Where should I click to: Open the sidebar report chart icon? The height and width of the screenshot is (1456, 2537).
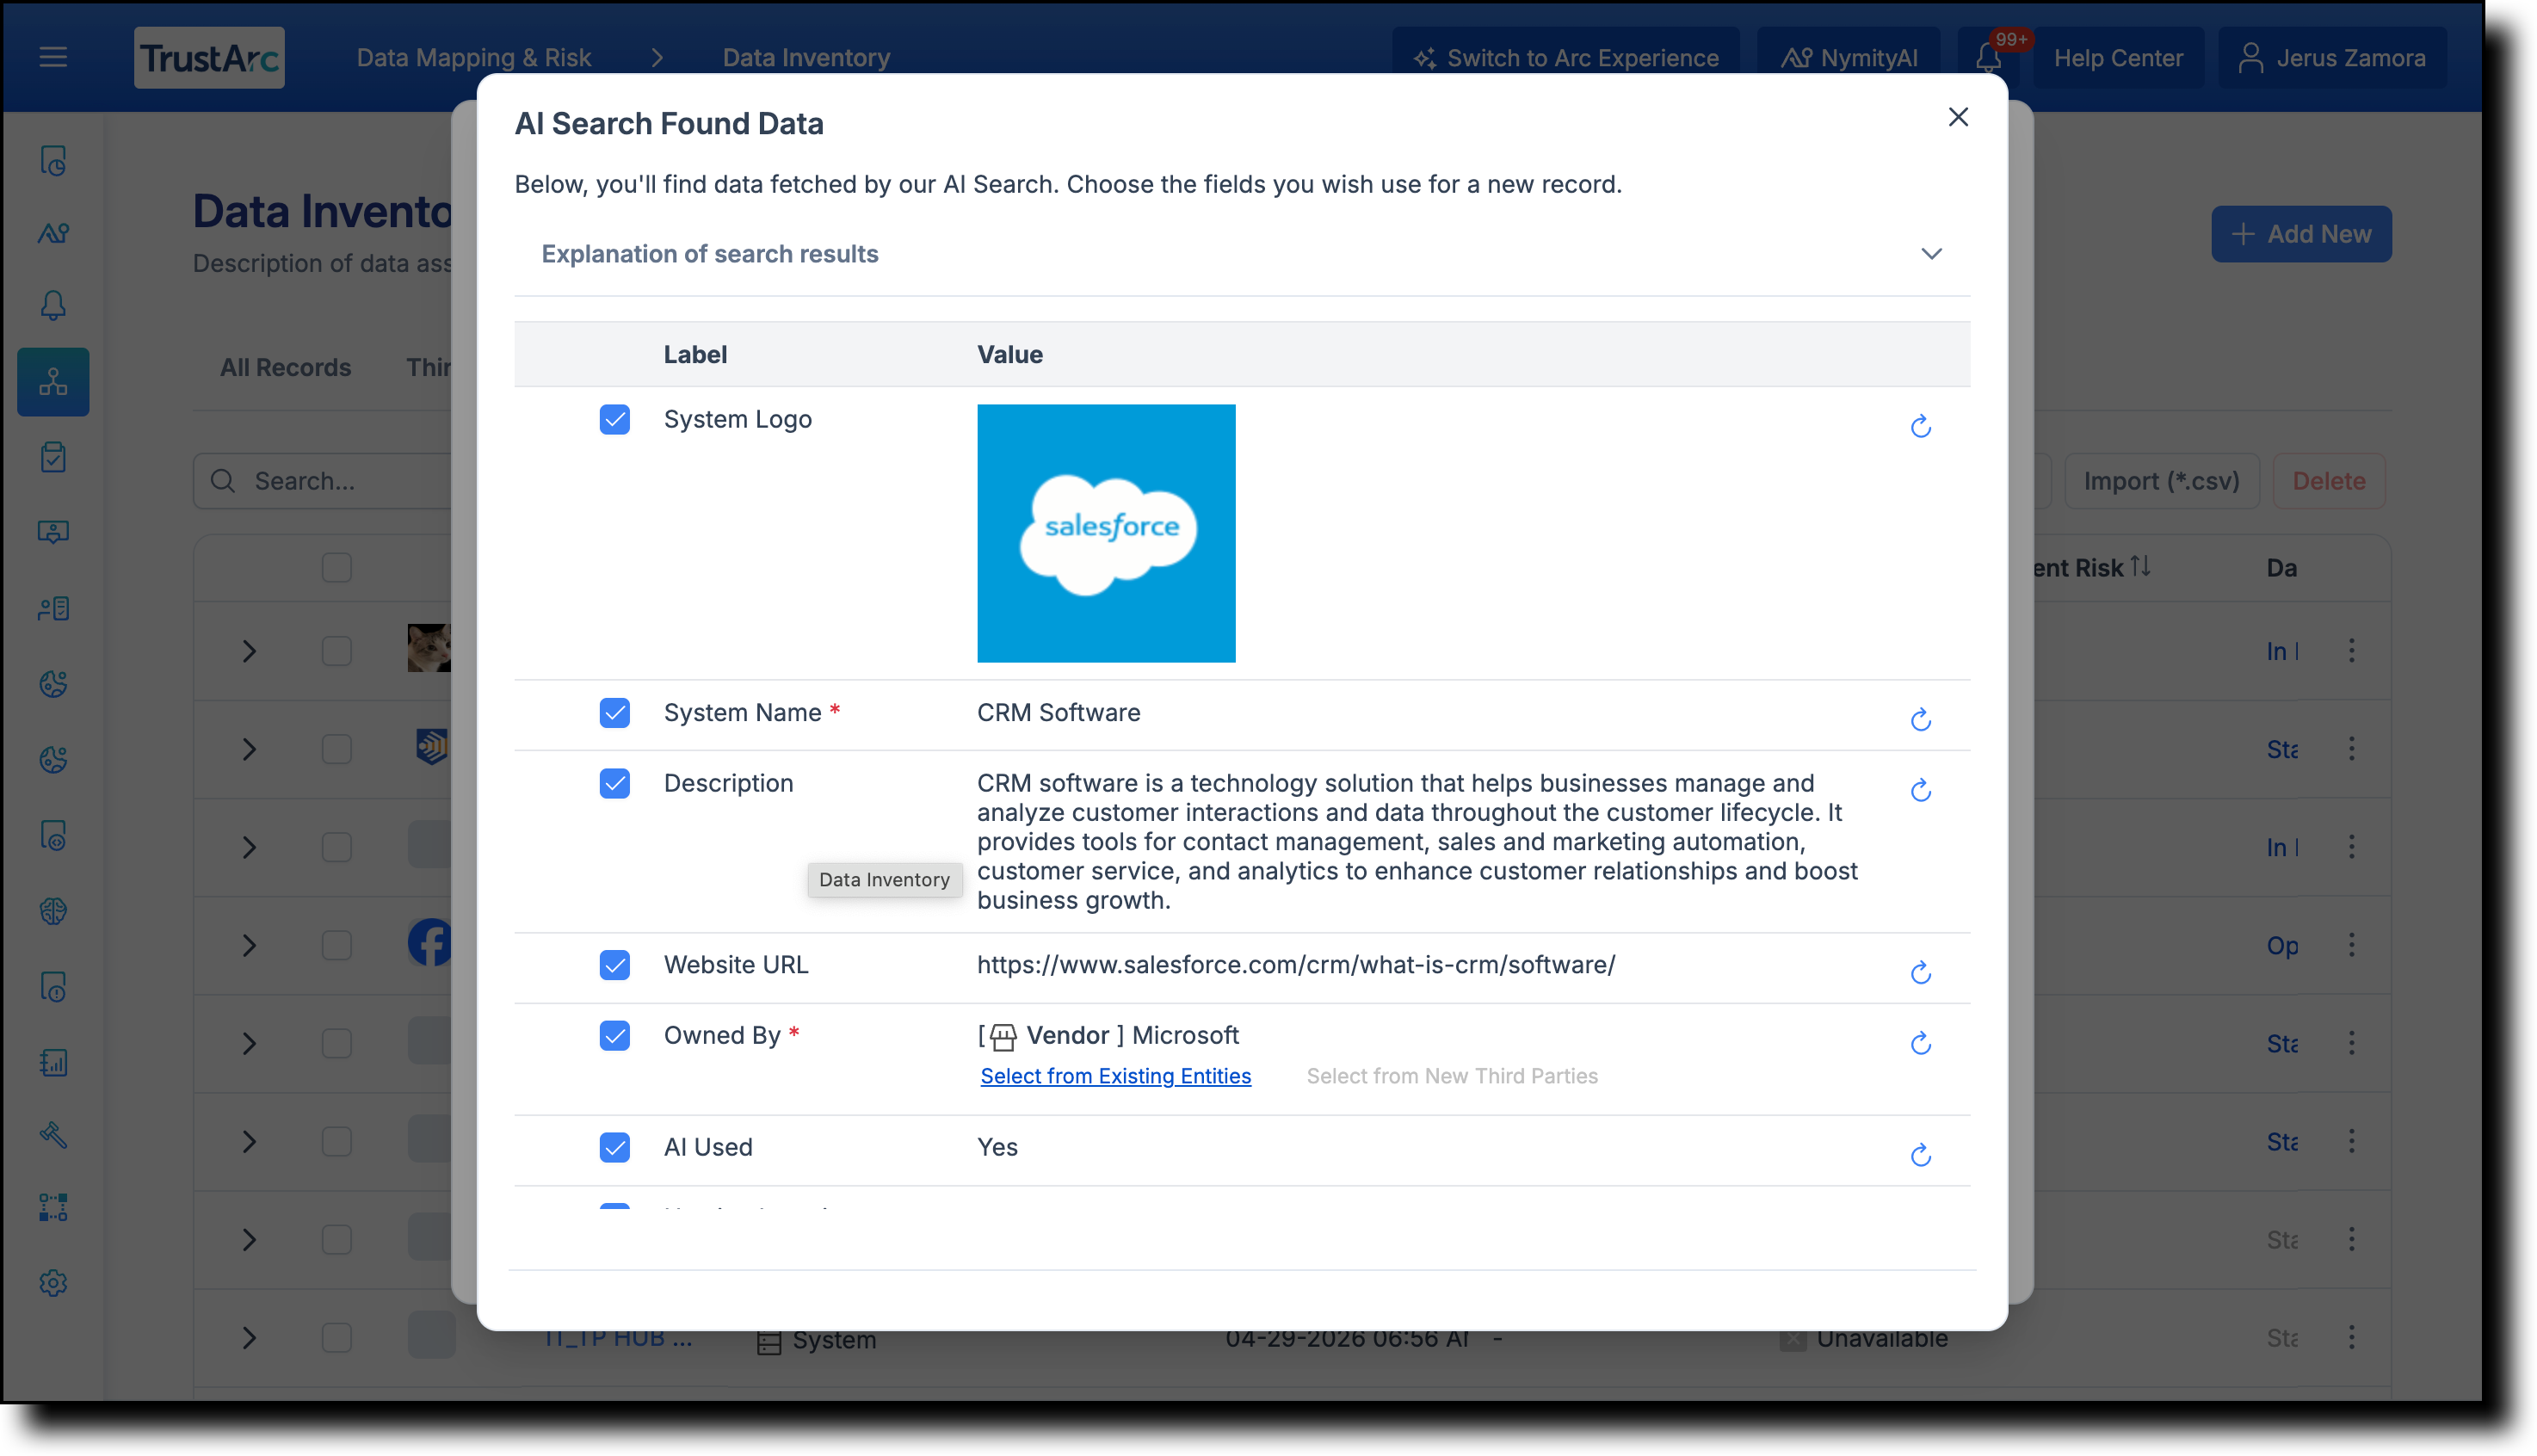click(53, 1062)
